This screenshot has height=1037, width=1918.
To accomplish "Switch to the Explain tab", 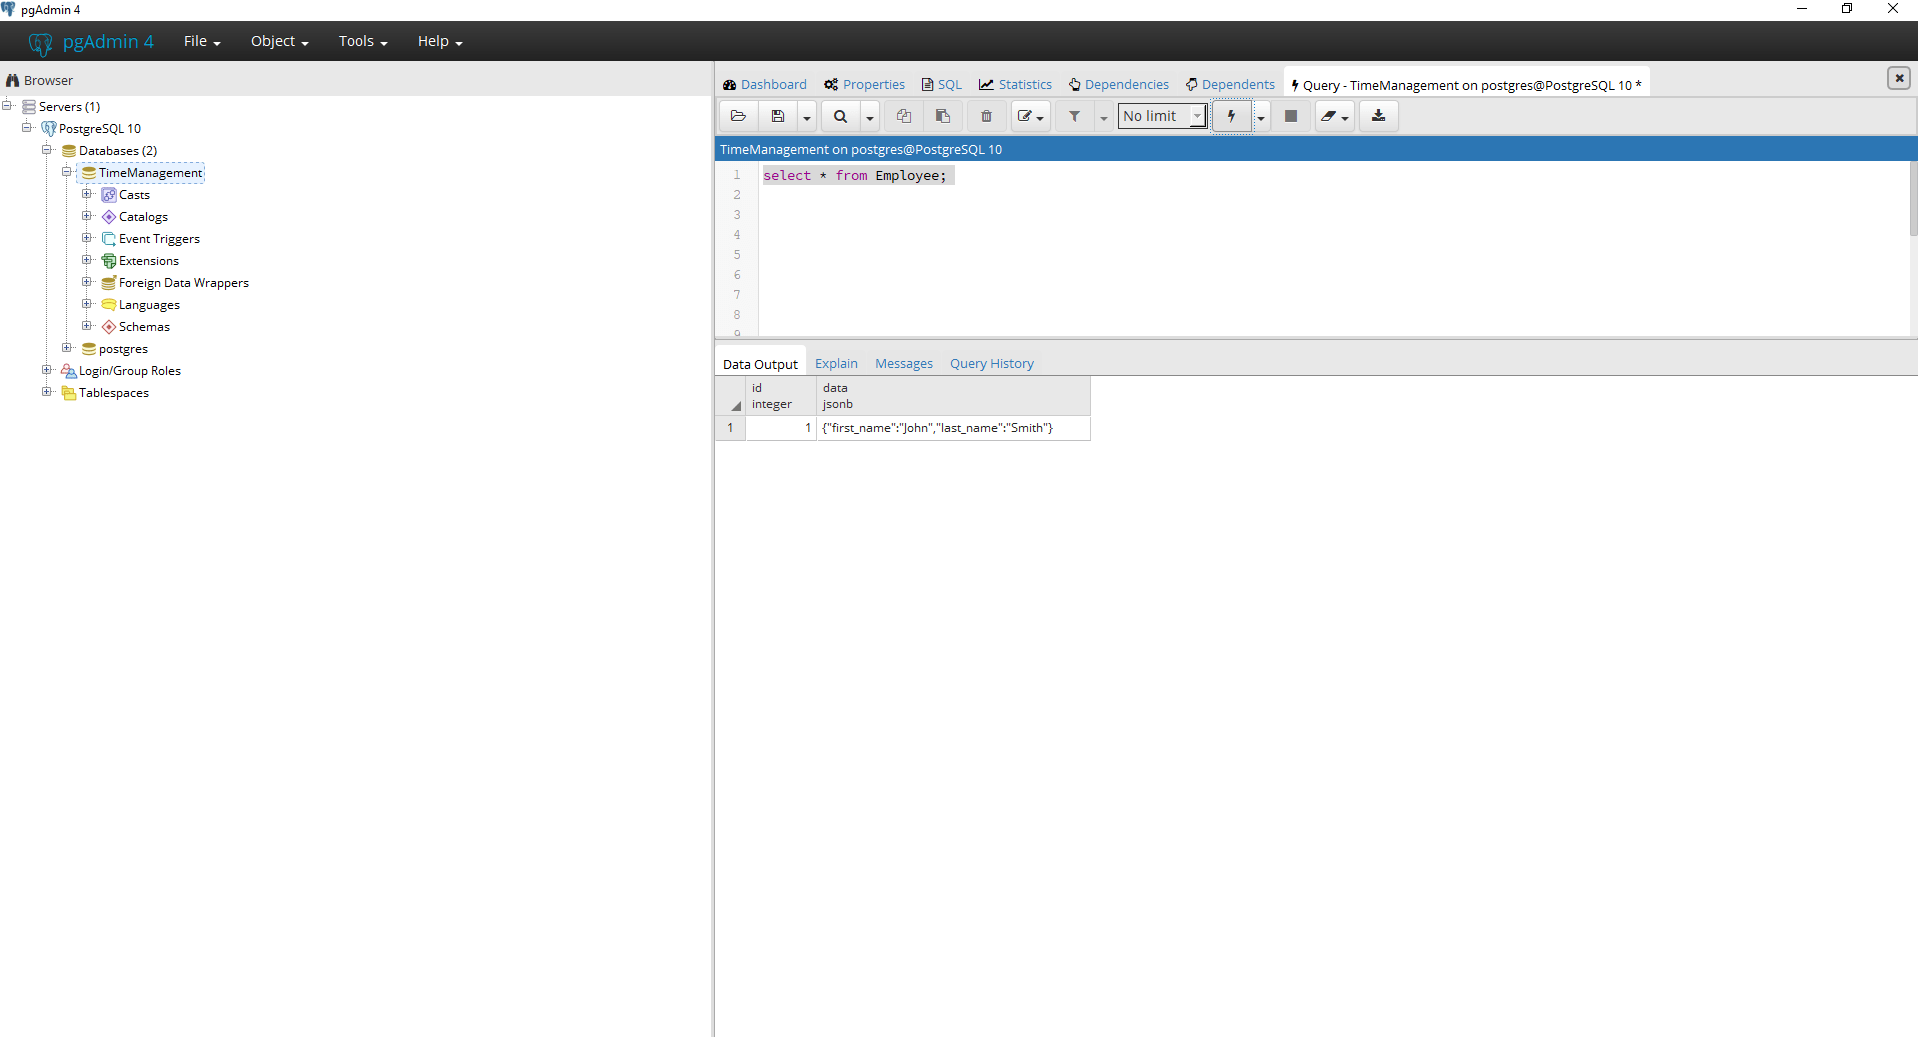I will (x=836, y=363).
